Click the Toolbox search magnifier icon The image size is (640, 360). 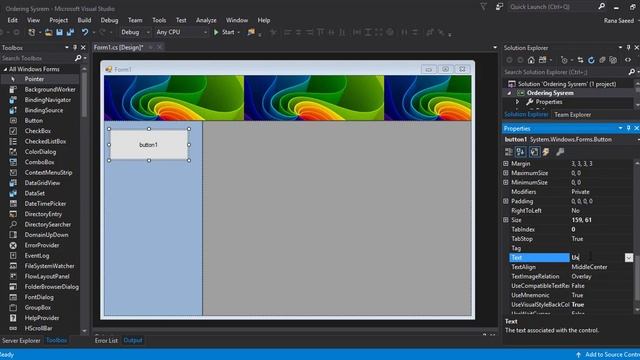(78, 58)
